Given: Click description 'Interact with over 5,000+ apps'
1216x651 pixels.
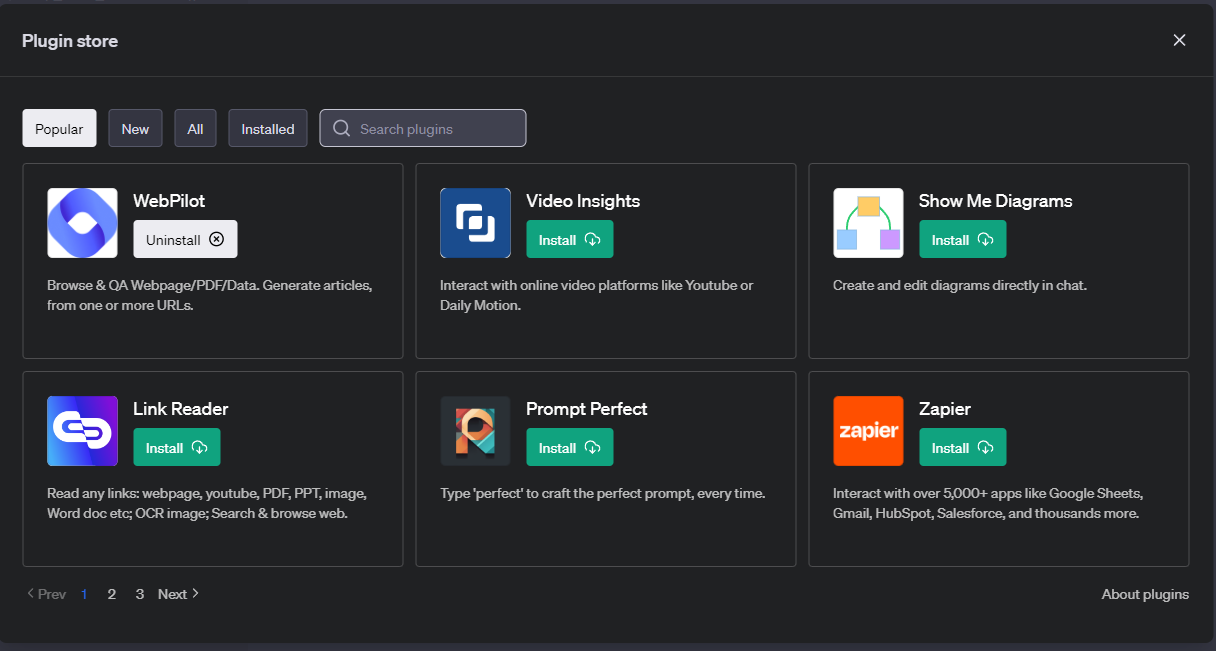Looking at the screenshot, I should pos(988,503).
